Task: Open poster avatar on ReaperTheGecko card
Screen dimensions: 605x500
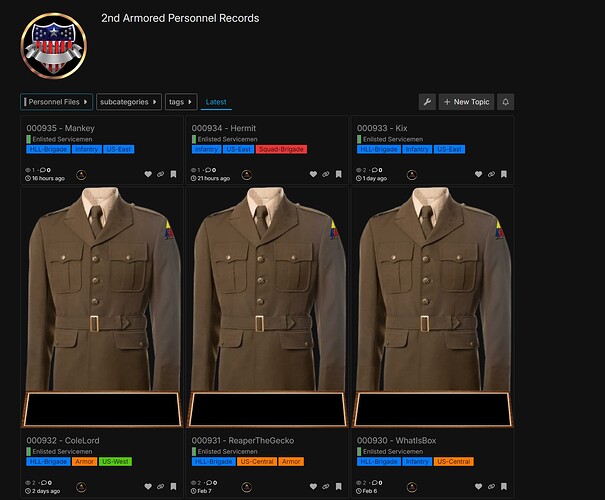Action: pos(247,487)
